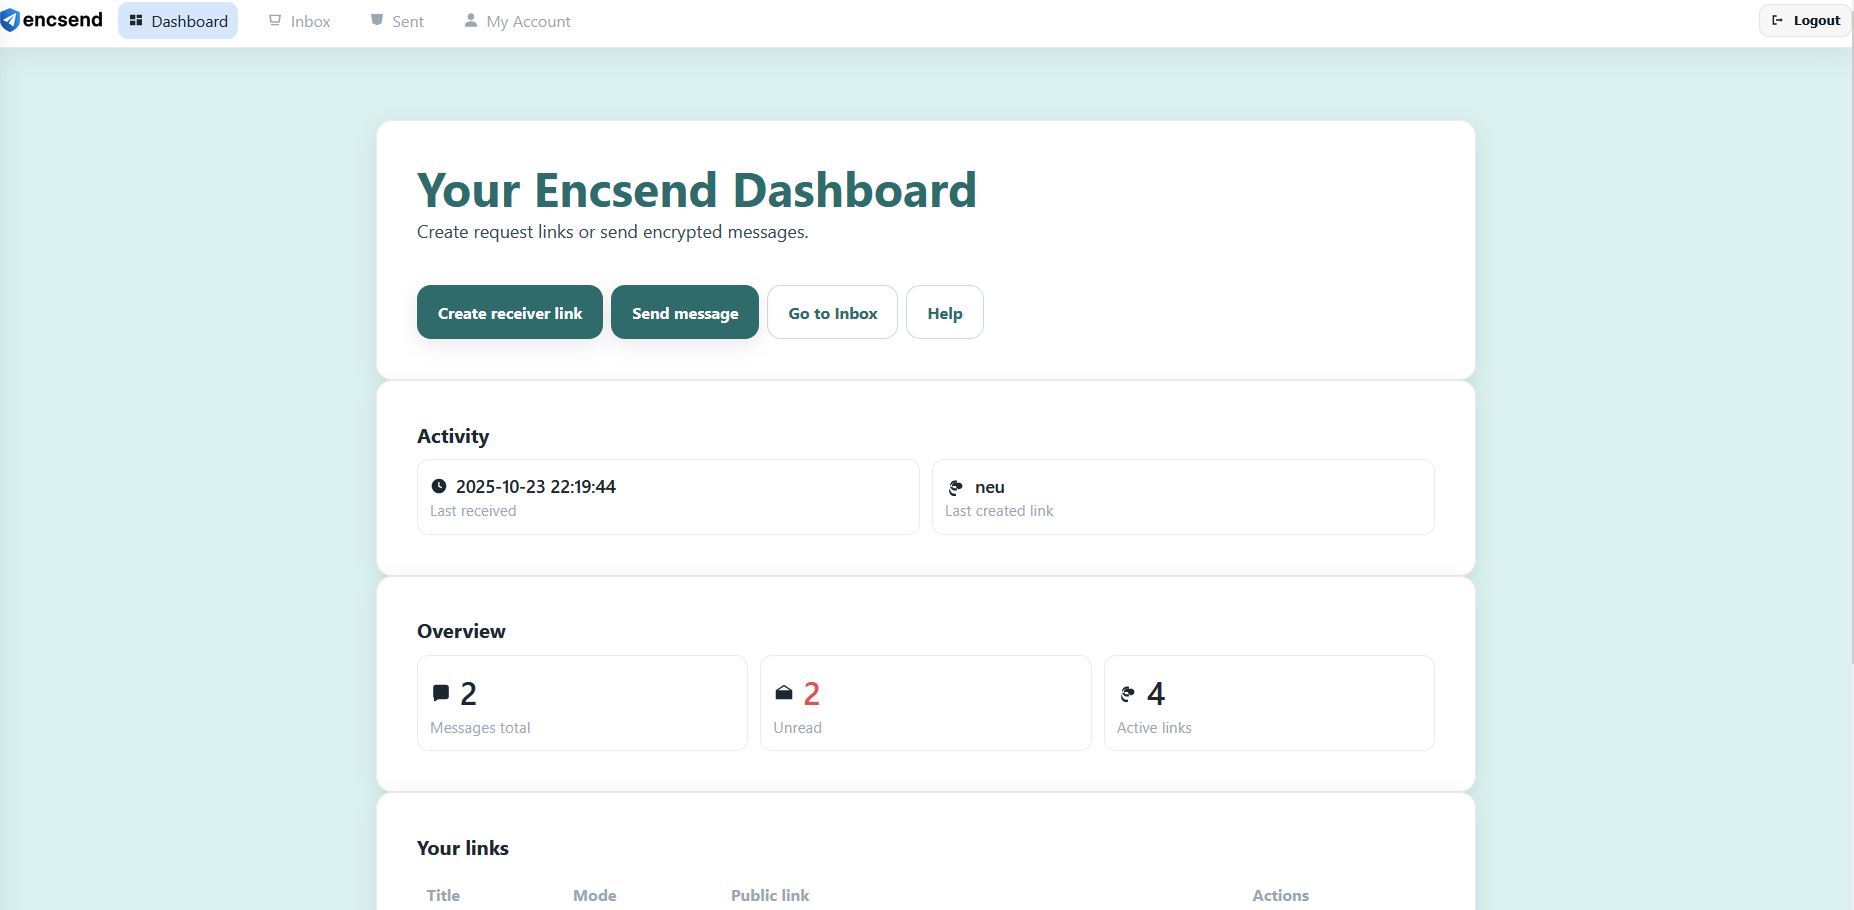Open the Help page
The image size is (1854, 910).
coord(944,312)
